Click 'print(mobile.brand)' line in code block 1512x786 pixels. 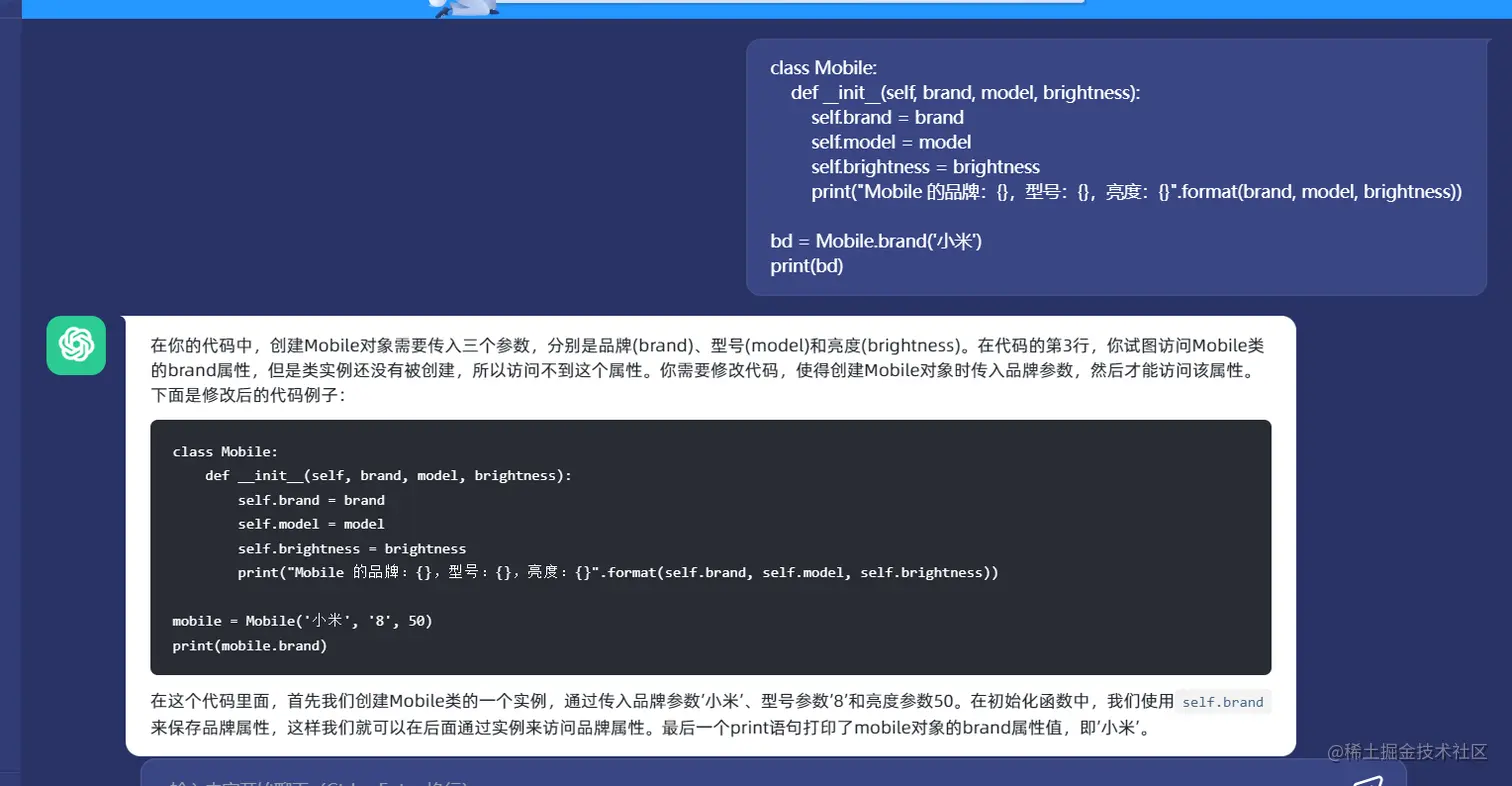[x=250, y=645]
